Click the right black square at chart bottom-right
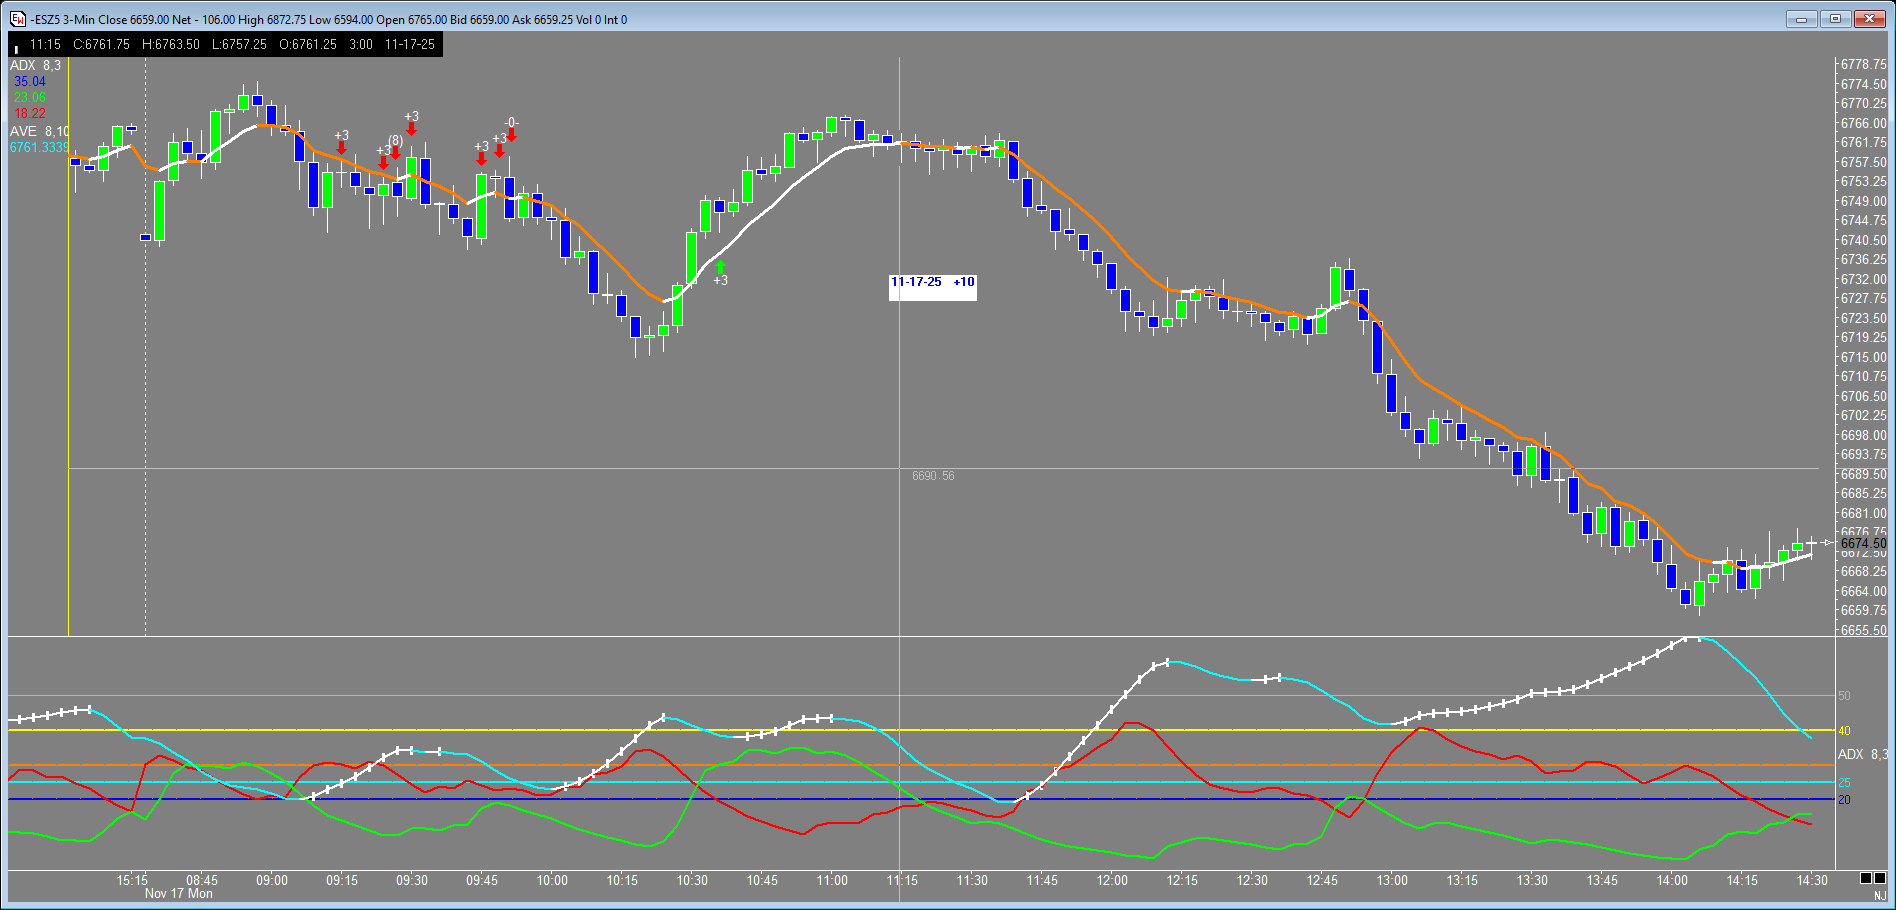This screenshot has height=910, width=1896. point(1880,878)
